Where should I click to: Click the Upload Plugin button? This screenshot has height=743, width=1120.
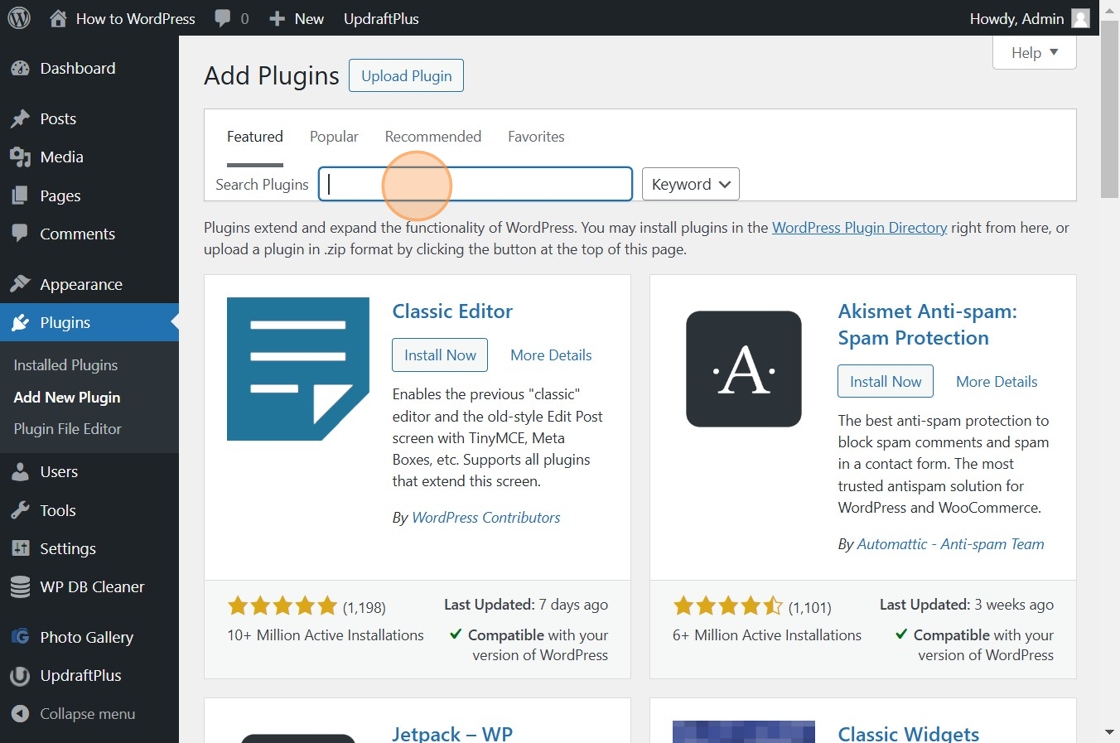coord(406,76)
